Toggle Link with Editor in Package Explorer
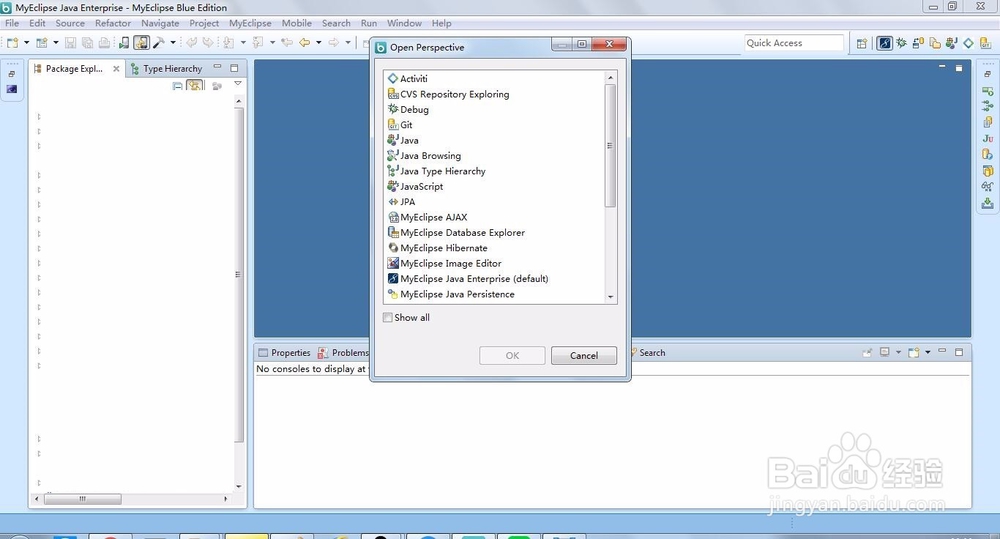 click(x=195, y=85)
